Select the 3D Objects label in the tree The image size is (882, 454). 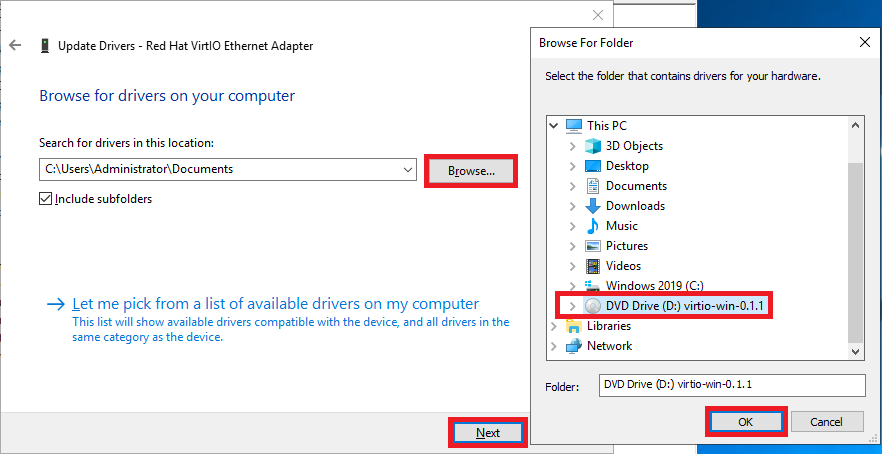click(634, 146)
